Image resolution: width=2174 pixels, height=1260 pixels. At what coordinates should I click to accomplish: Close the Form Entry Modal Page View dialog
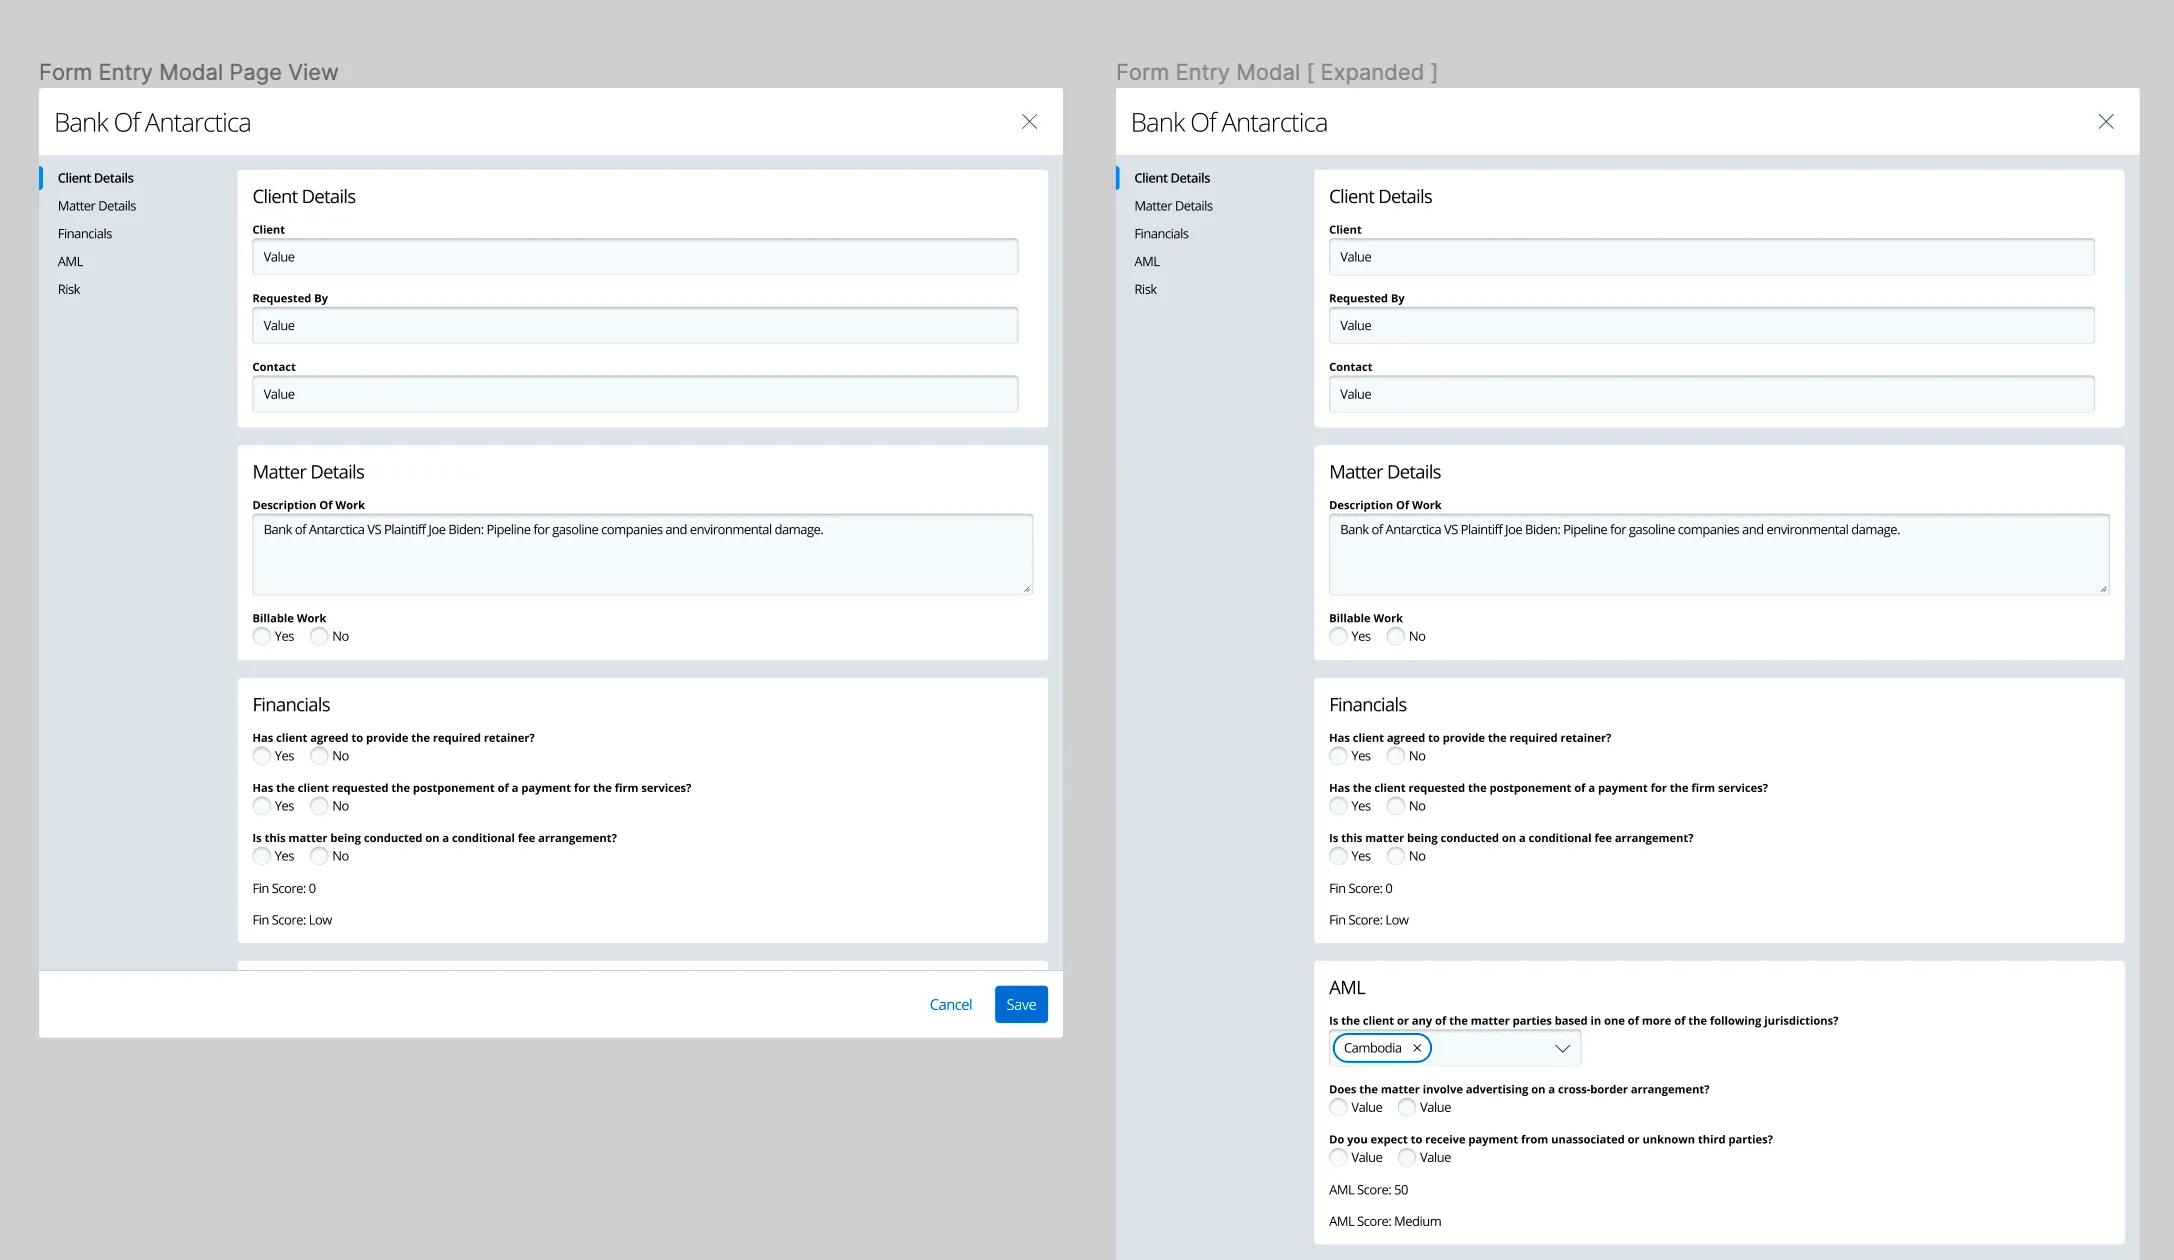click(x=1029, y=122)
